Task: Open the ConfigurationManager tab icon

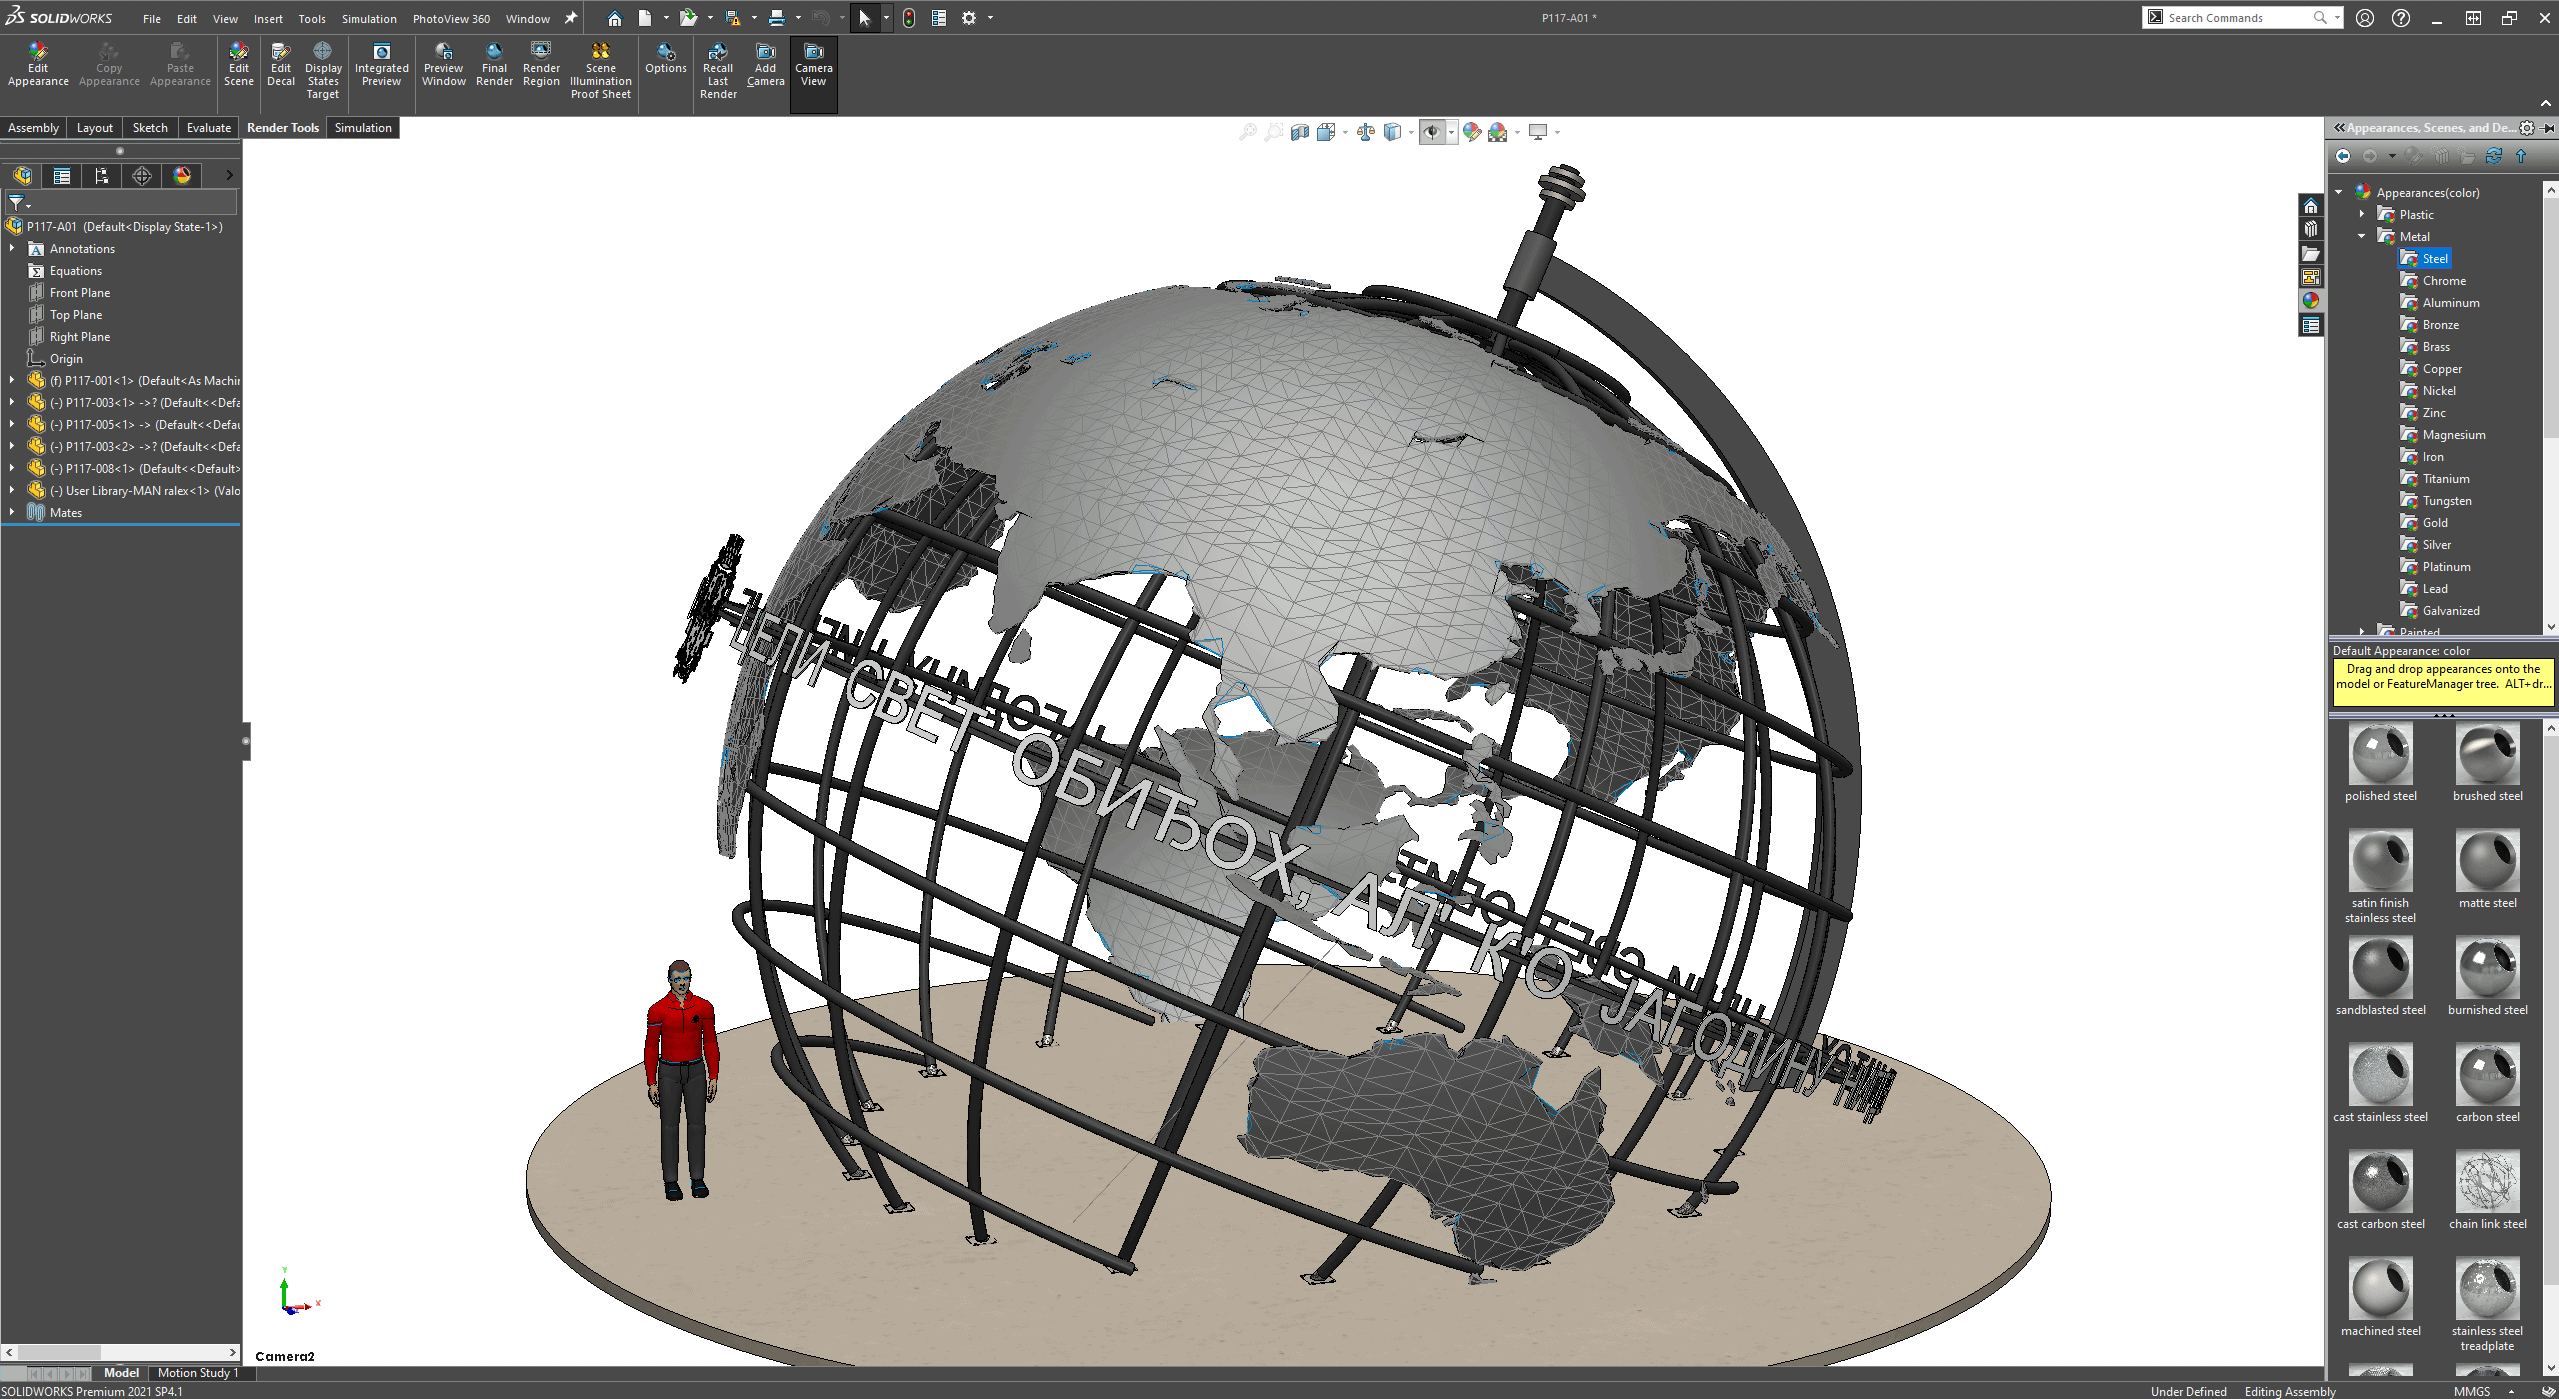Action: point(101,176)
